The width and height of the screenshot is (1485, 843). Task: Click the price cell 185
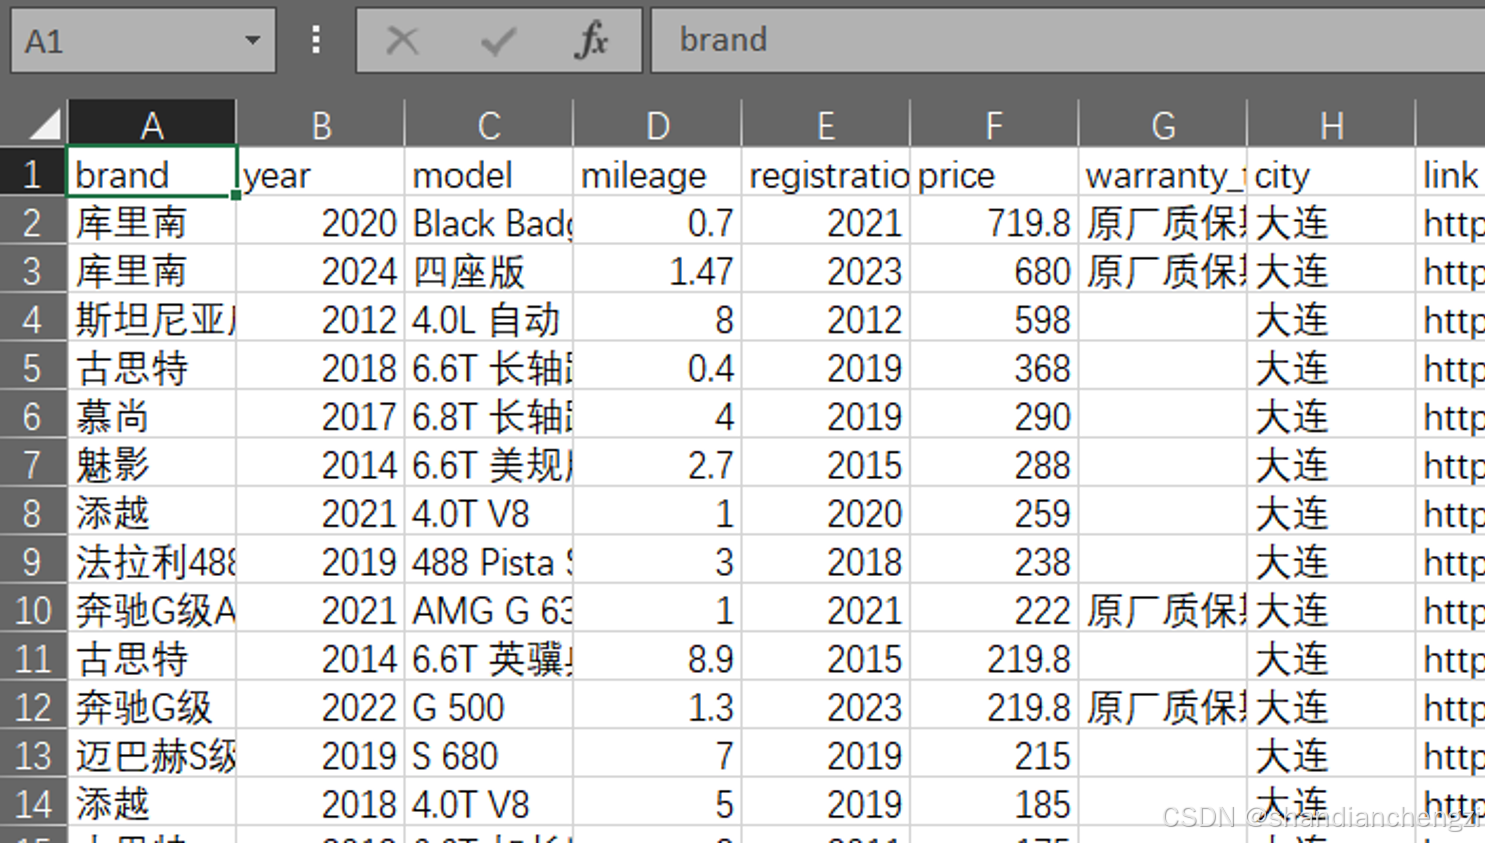[x=994, y=804]
